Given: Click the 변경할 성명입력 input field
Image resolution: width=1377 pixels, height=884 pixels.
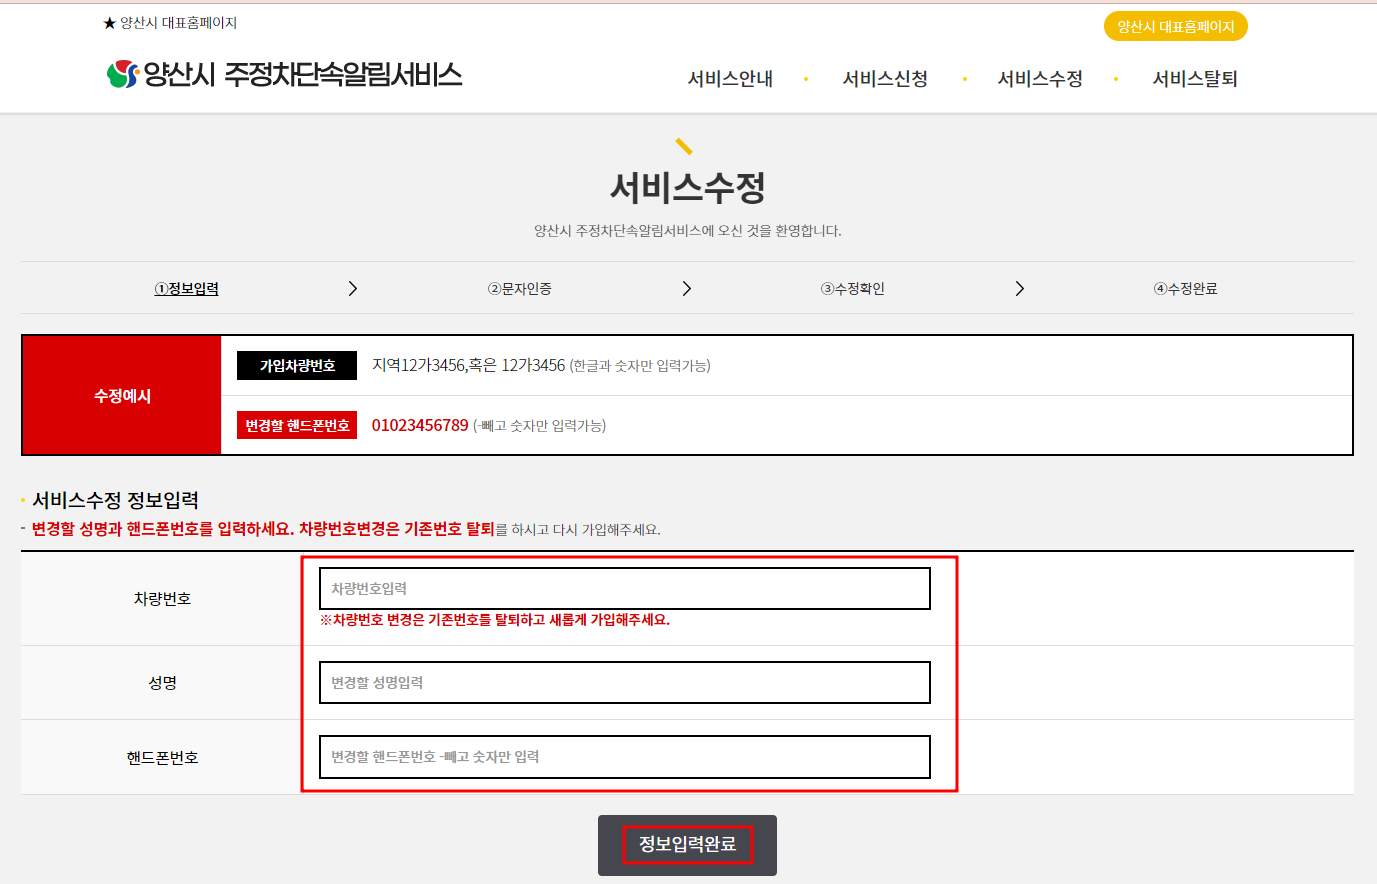Looking at the screenshot, I should [x=623, y=682].
